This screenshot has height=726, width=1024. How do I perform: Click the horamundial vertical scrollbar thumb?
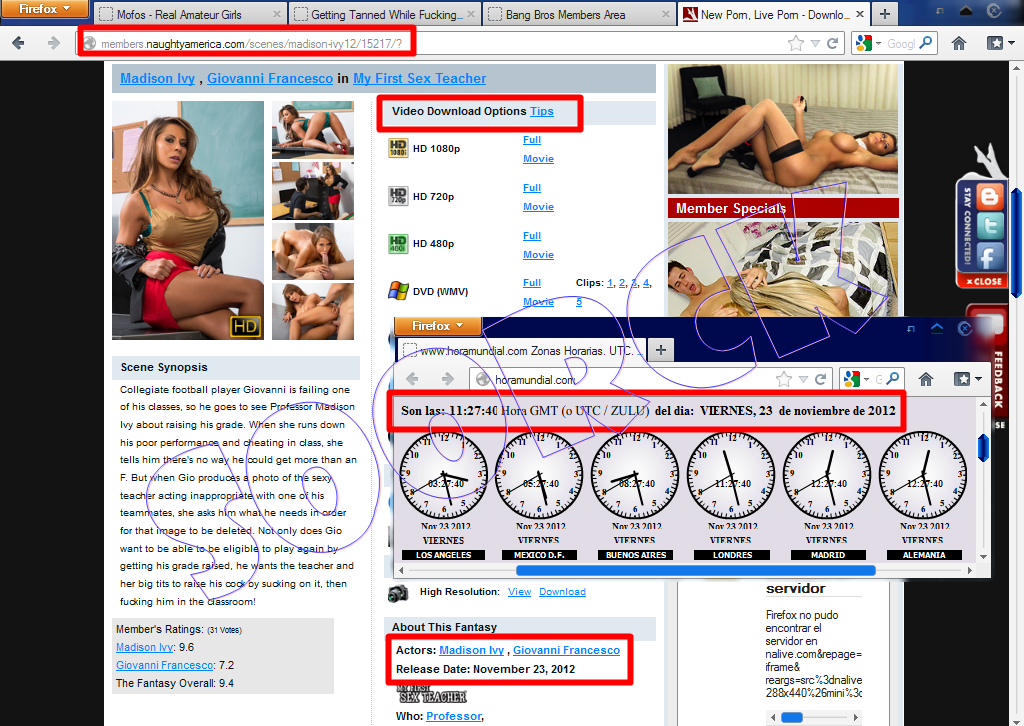tap(984, 448)
